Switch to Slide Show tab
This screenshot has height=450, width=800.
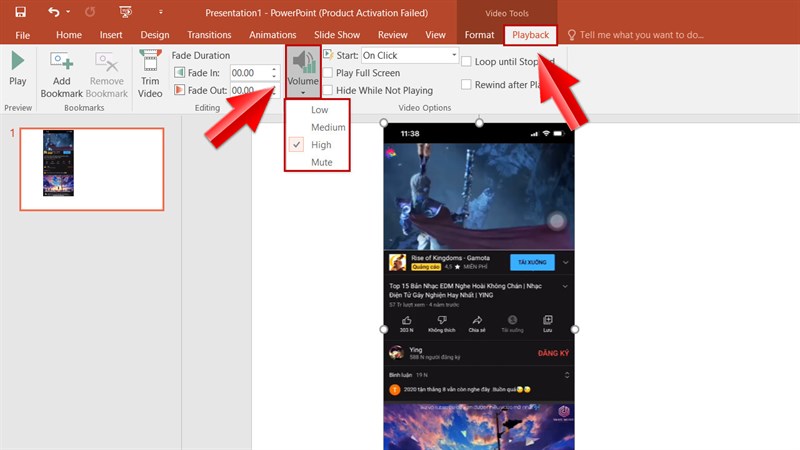[337, 35]
